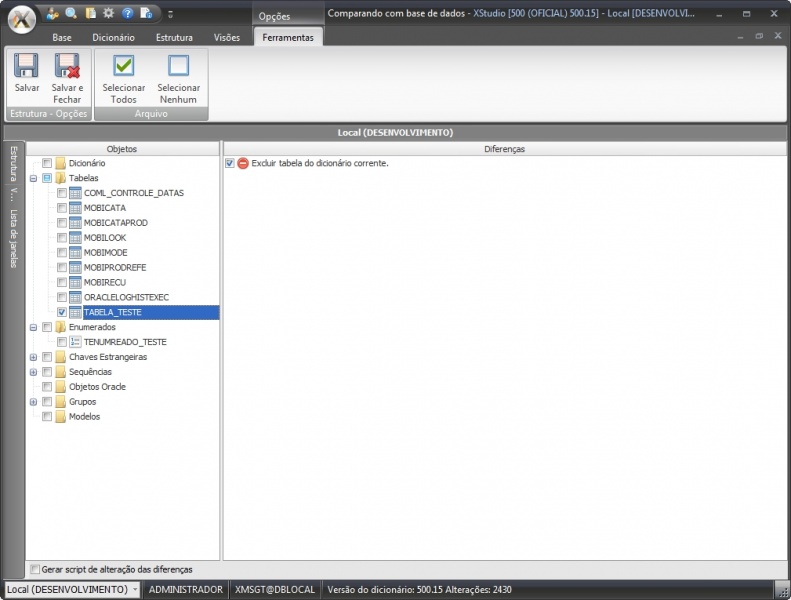The width and height of the screenshot is (791, 600).
Task: Click the Selecionar Nenhum empty-box icon
Action: click(x=179, y=66)
